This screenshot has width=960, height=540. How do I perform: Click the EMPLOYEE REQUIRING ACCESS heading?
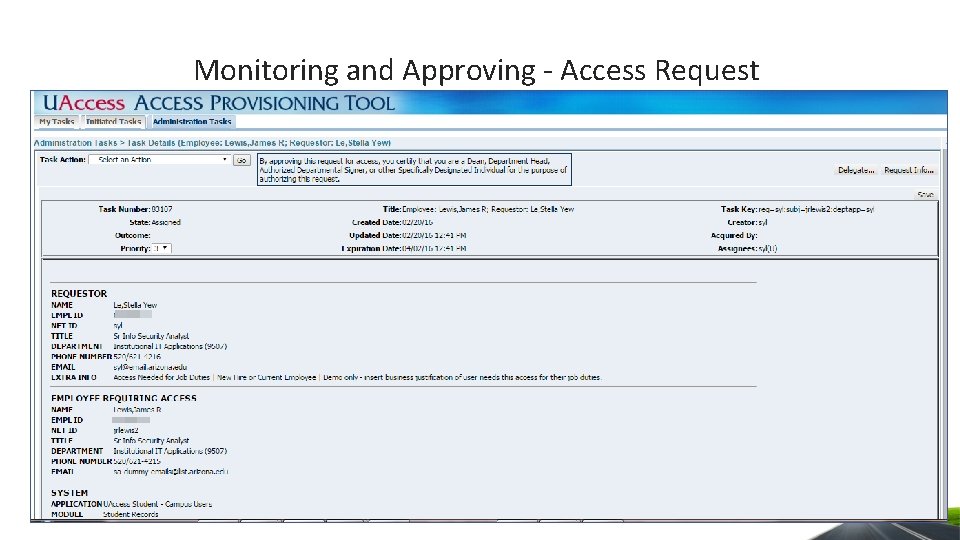(x=124, y=398)
